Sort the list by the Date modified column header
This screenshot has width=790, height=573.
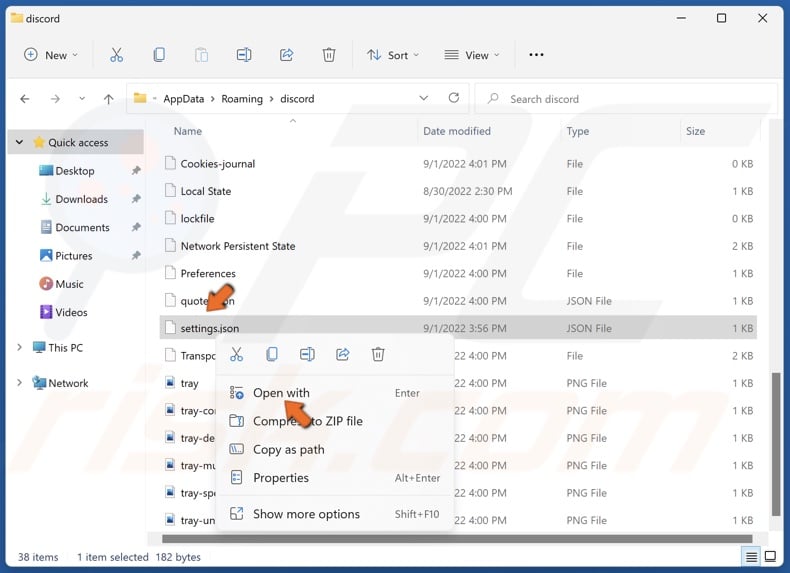(x=457, y=131)
